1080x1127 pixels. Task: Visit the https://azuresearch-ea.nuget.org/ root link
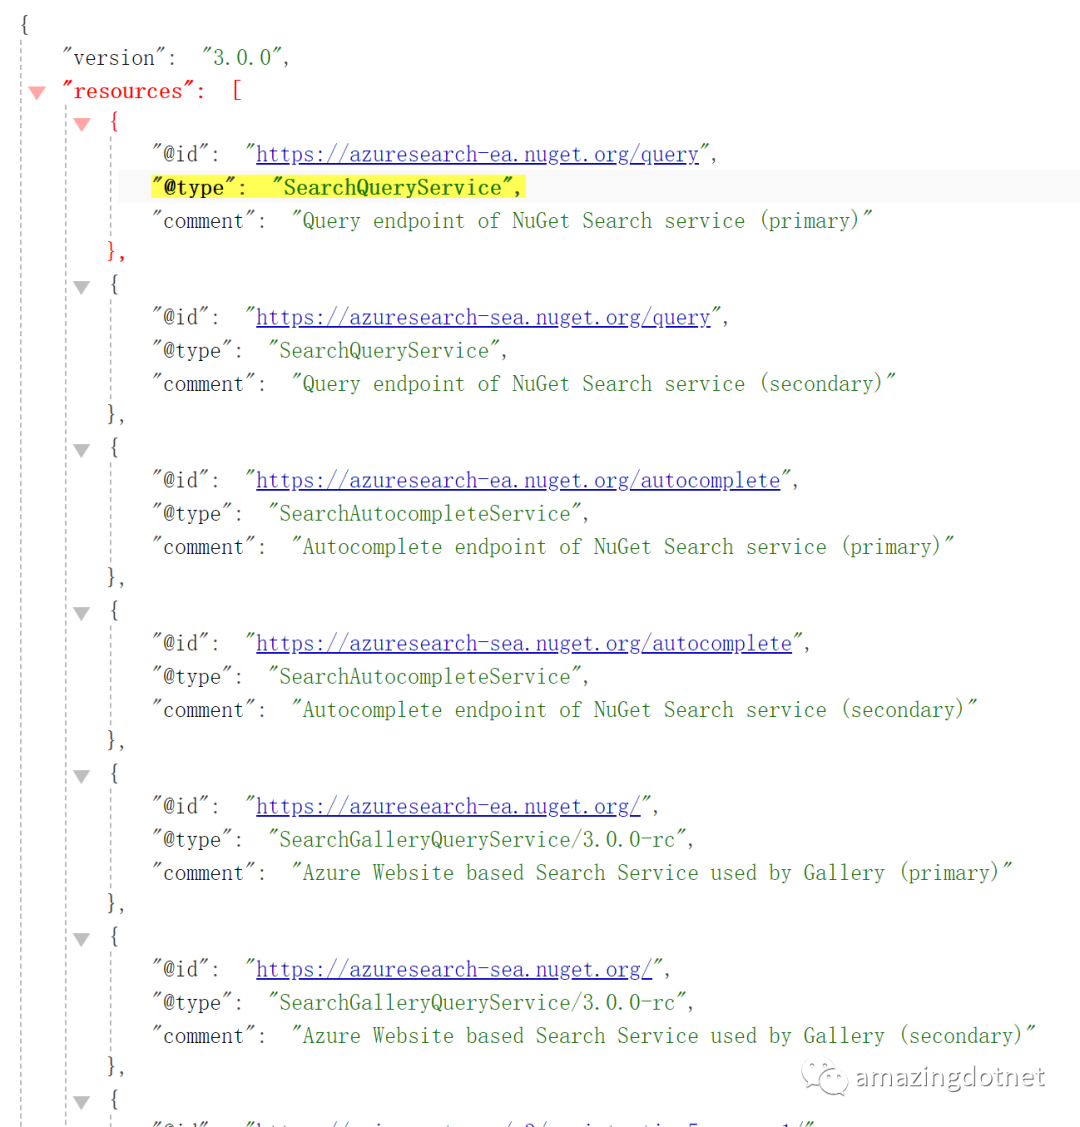point(448,806)
